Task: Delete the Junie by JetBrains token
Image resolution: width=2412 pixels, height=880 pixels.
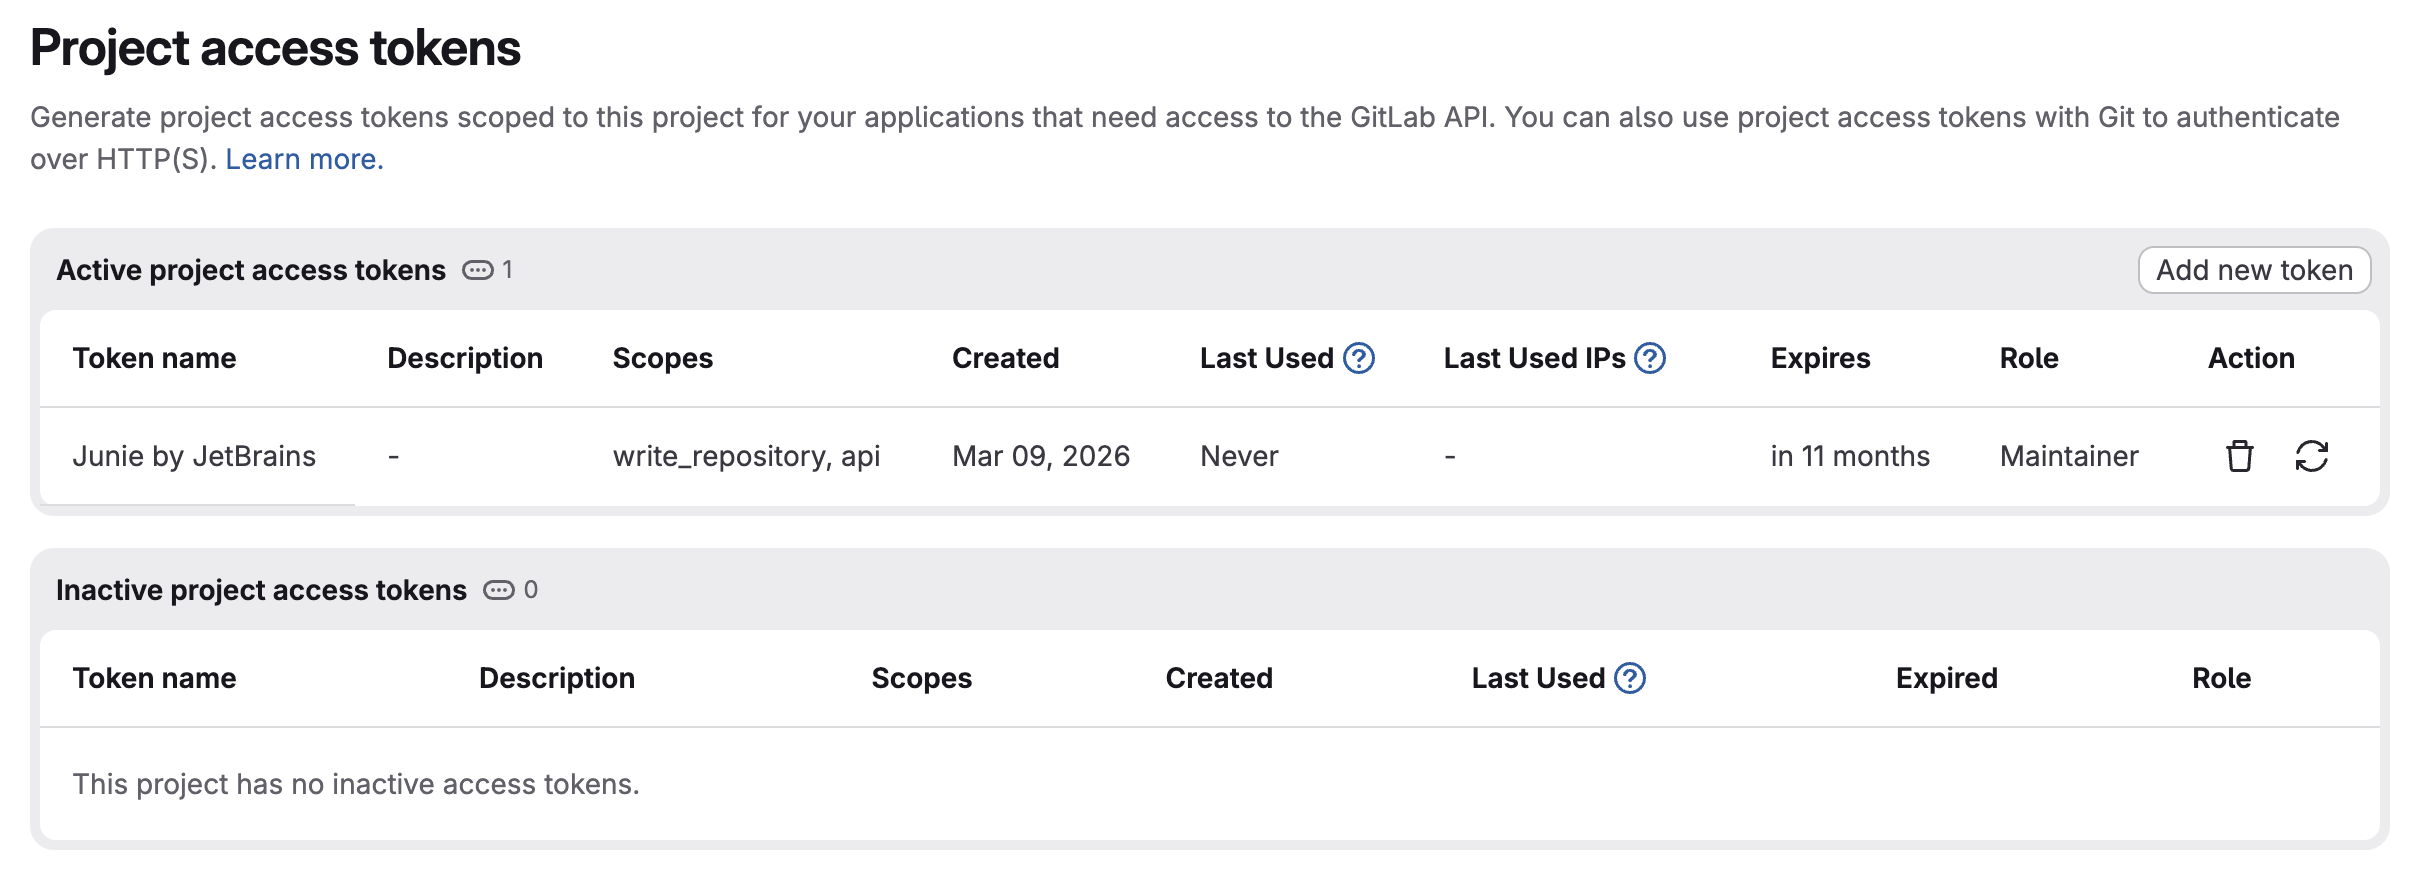Action: (x=2239, y=456)
